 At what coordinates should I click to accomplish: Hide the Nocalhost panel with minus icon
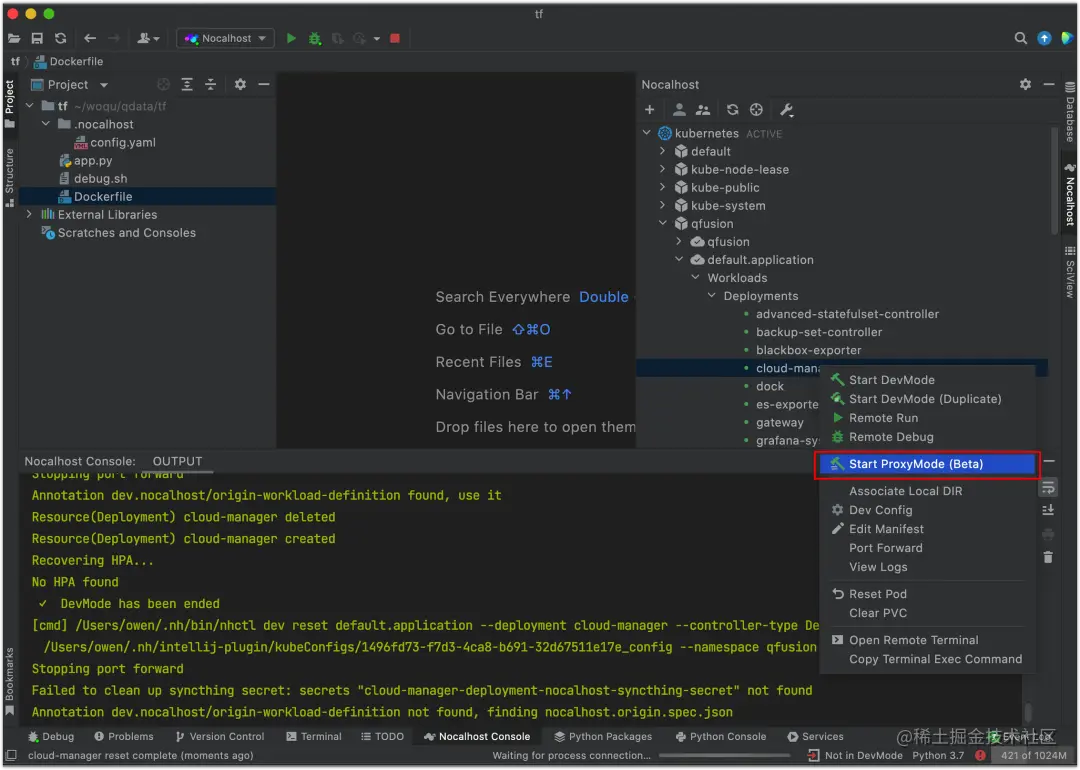point(1048,84)
